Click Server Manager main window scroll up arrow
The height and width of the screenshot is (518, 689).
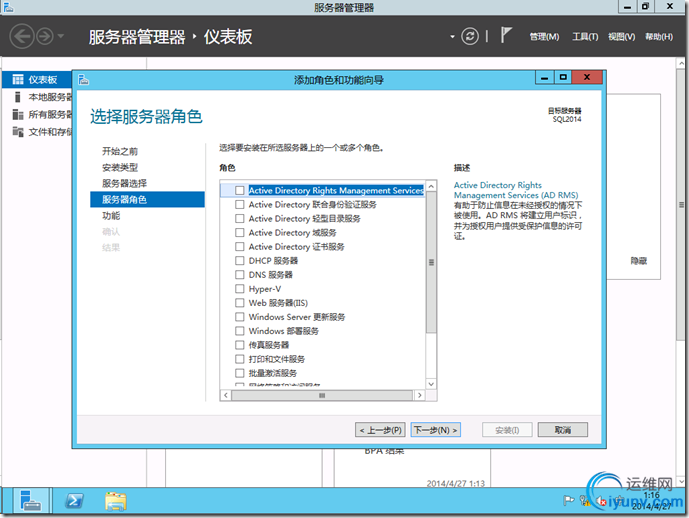pos(681,63)
